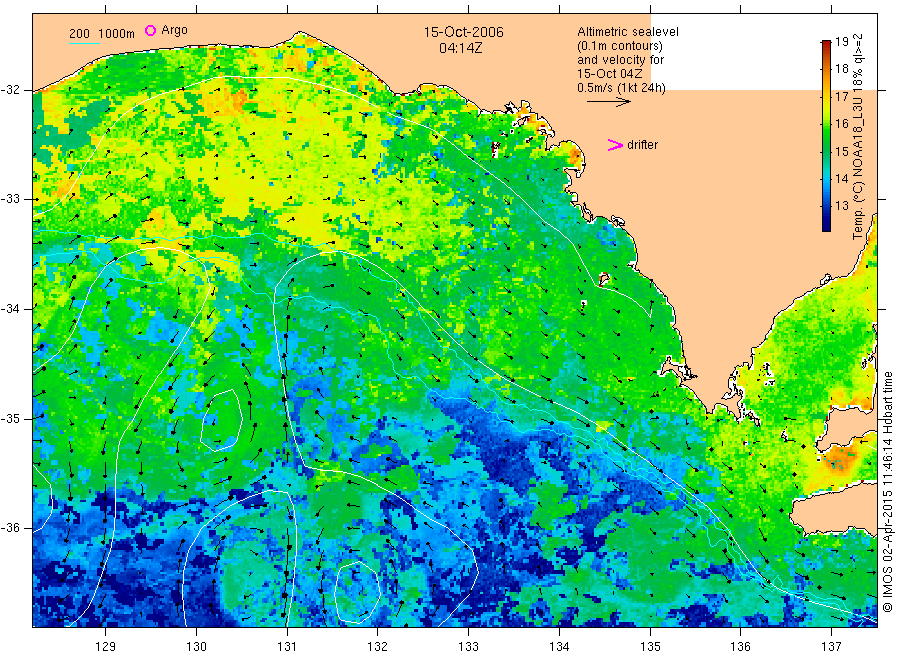Click the 0.5m/s velocity scale arrow
The image size is (900, 660).
click(608, 102)
